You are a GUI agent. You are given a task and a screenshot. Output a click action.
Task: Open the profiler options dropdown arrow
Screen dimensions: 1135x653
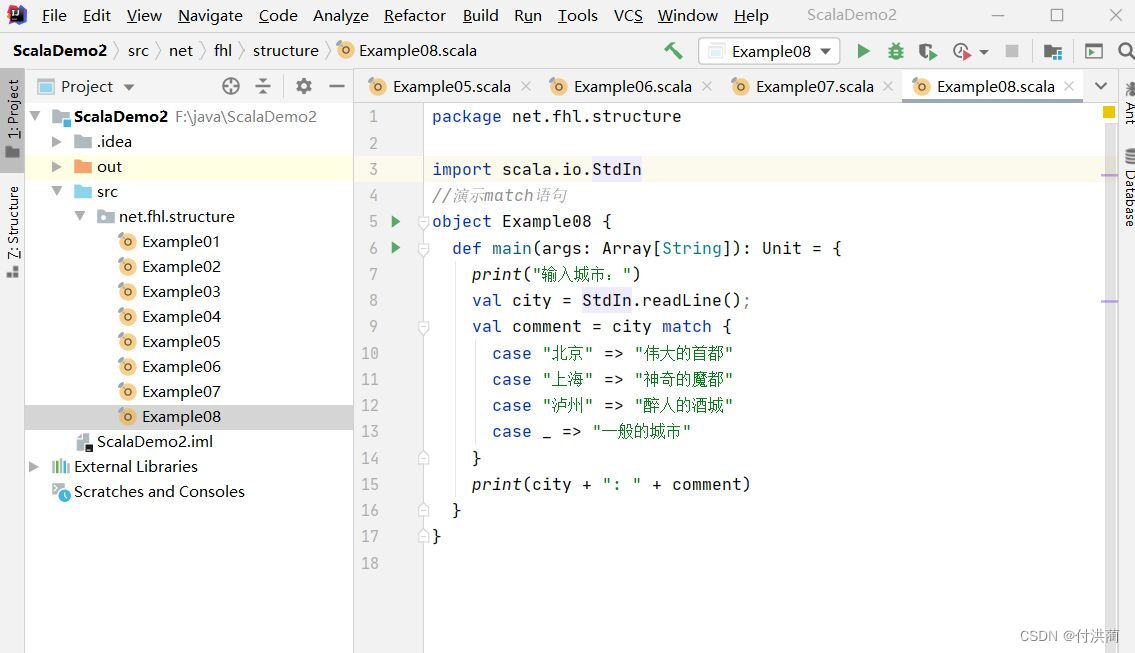coord(984,52)
